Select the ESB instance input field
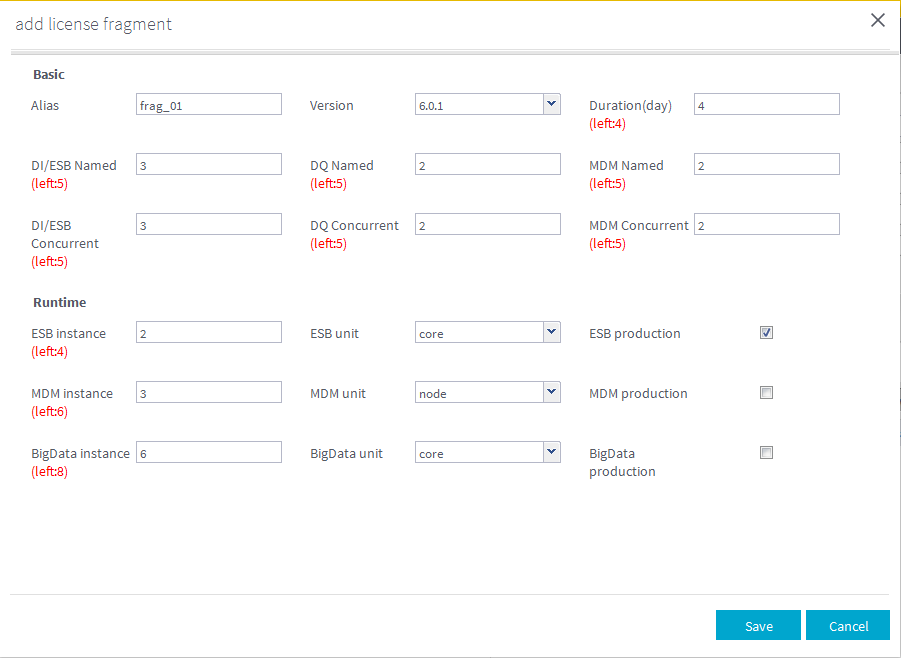The height and width of the screenshot is (658, 901). click(208, 331)
